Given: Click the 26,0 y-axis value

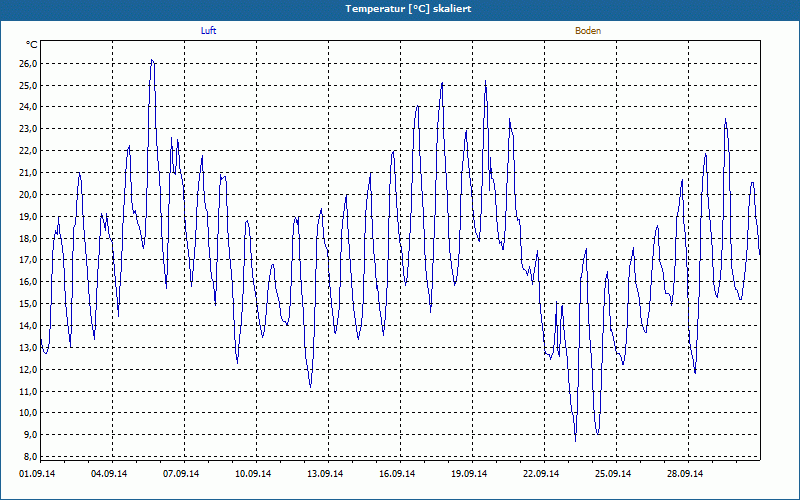Looking at the screenshot, I should pyautogui.click(x=29, y=64).
